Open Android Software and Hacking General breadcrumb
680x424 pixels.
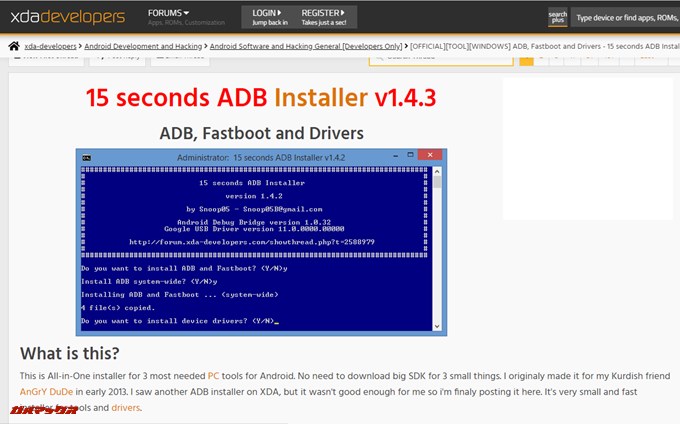point(306,46)
